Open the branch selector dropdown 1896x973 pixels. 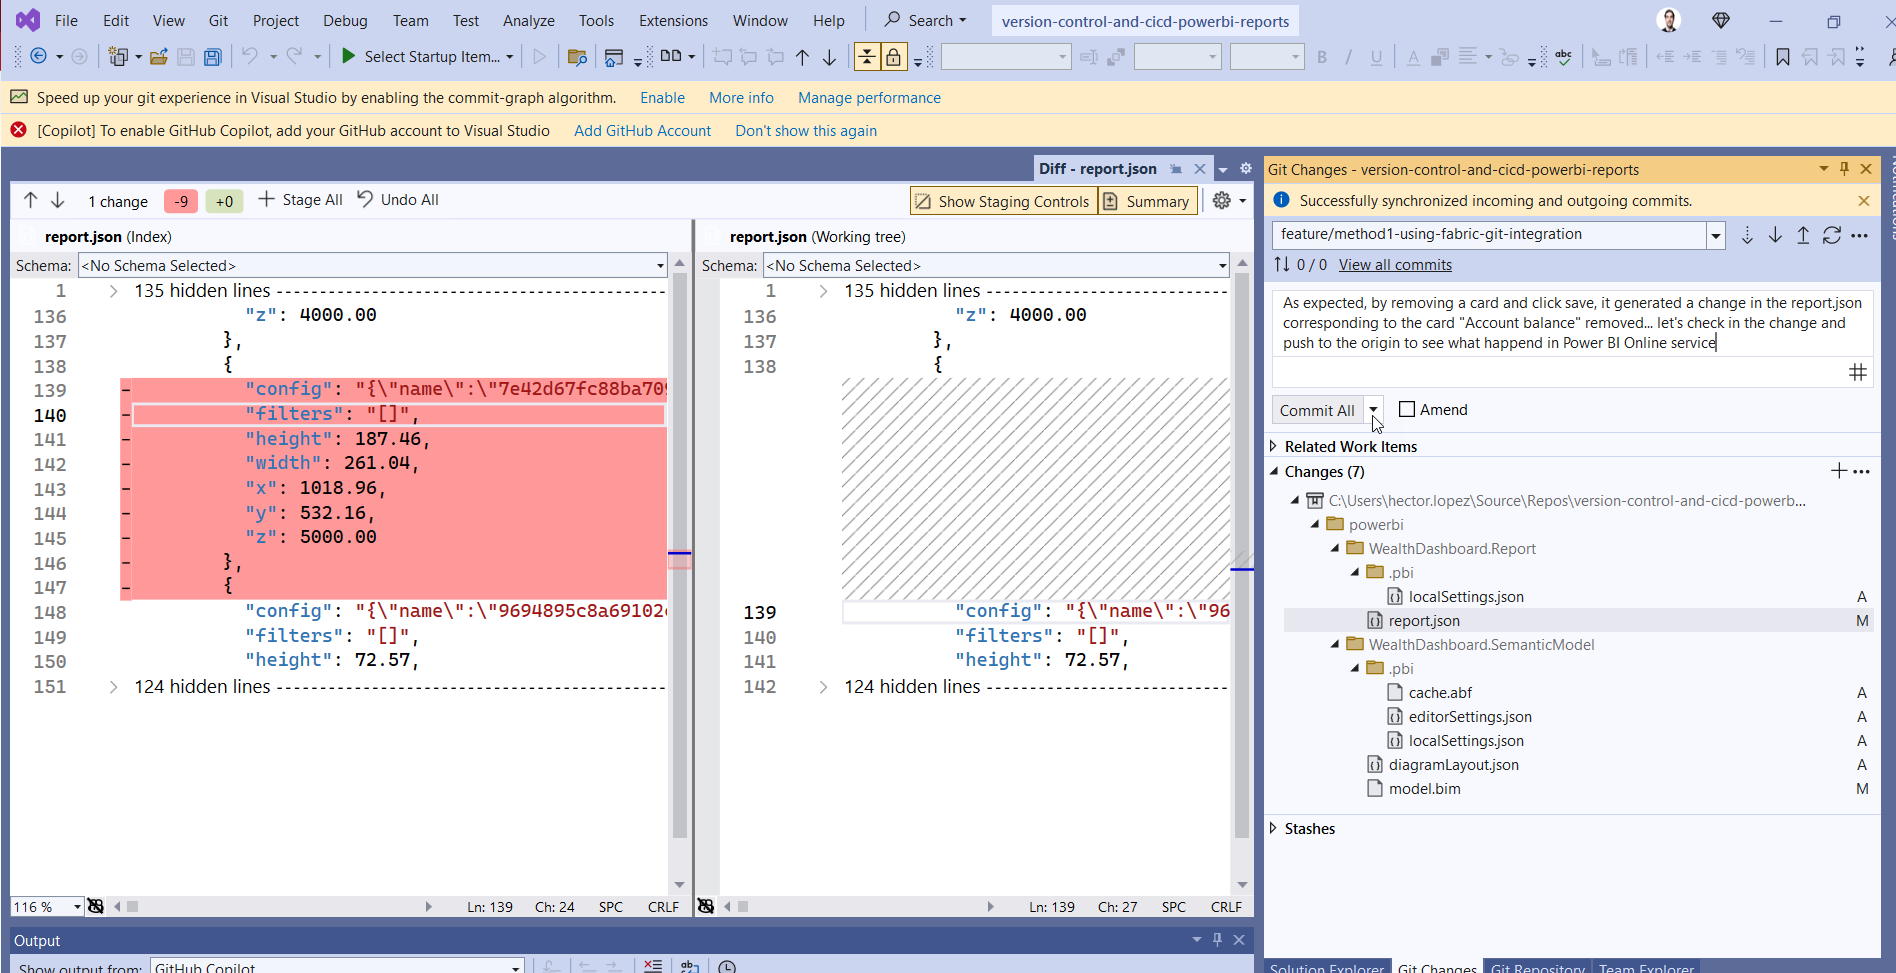pos(1717,235)
